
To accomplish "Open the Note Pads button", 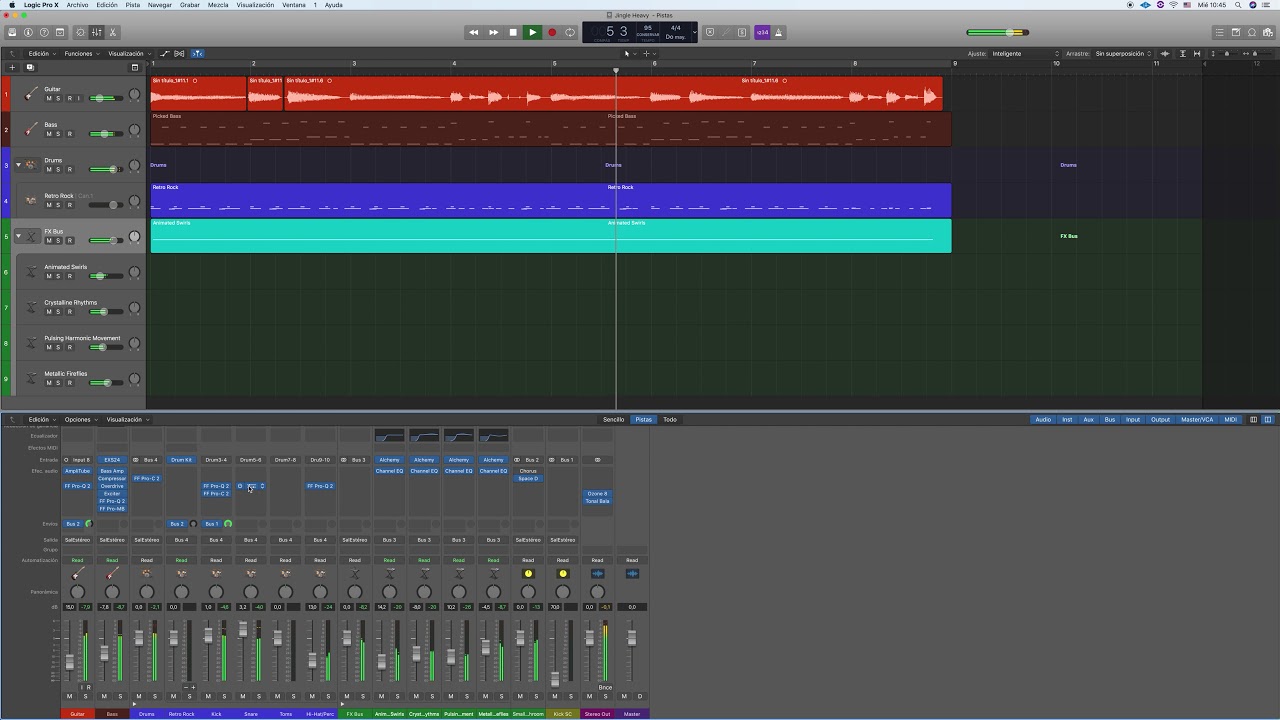I will pos(1236,32).
